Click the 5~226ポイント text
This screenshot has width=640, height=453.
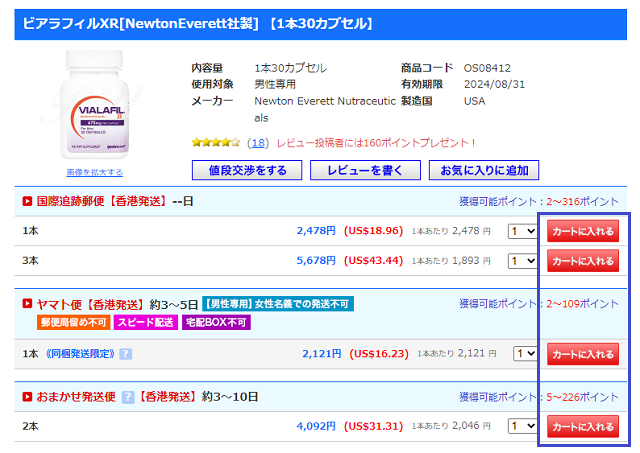(x=582, y=397)
